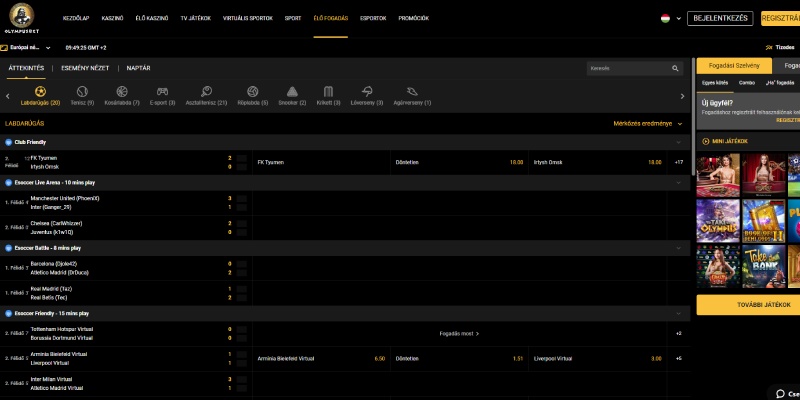Click the Club Friendly league icon
800x400 pixels.
coord(8,142)
